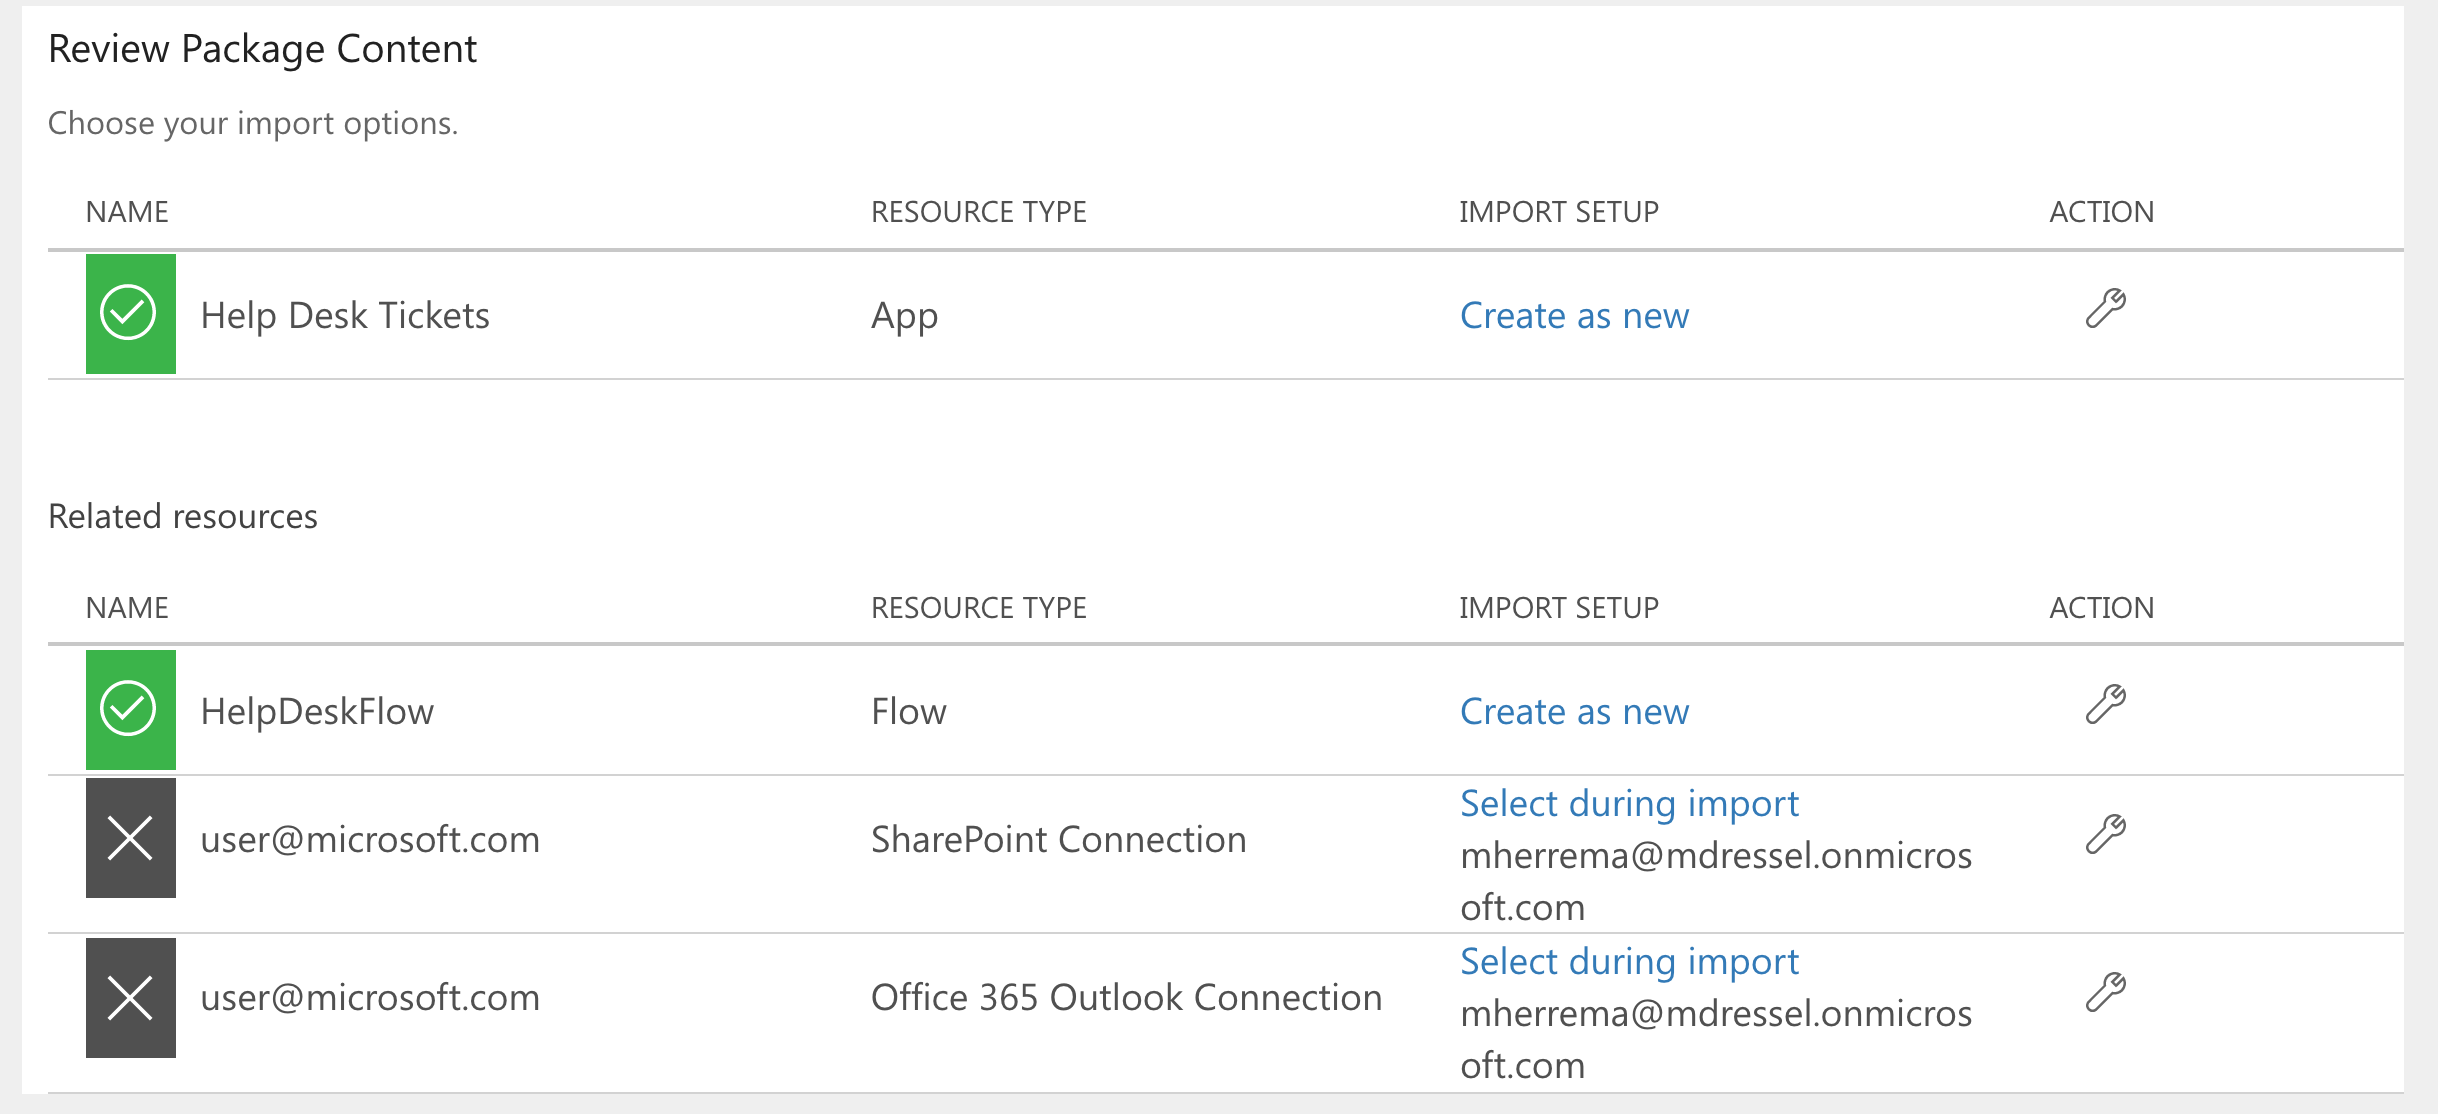This screenshot has height=1116, width=2438.
Task: Click the NAME header under Related resources
Action: pyautogui.click(x=127, y=608)
